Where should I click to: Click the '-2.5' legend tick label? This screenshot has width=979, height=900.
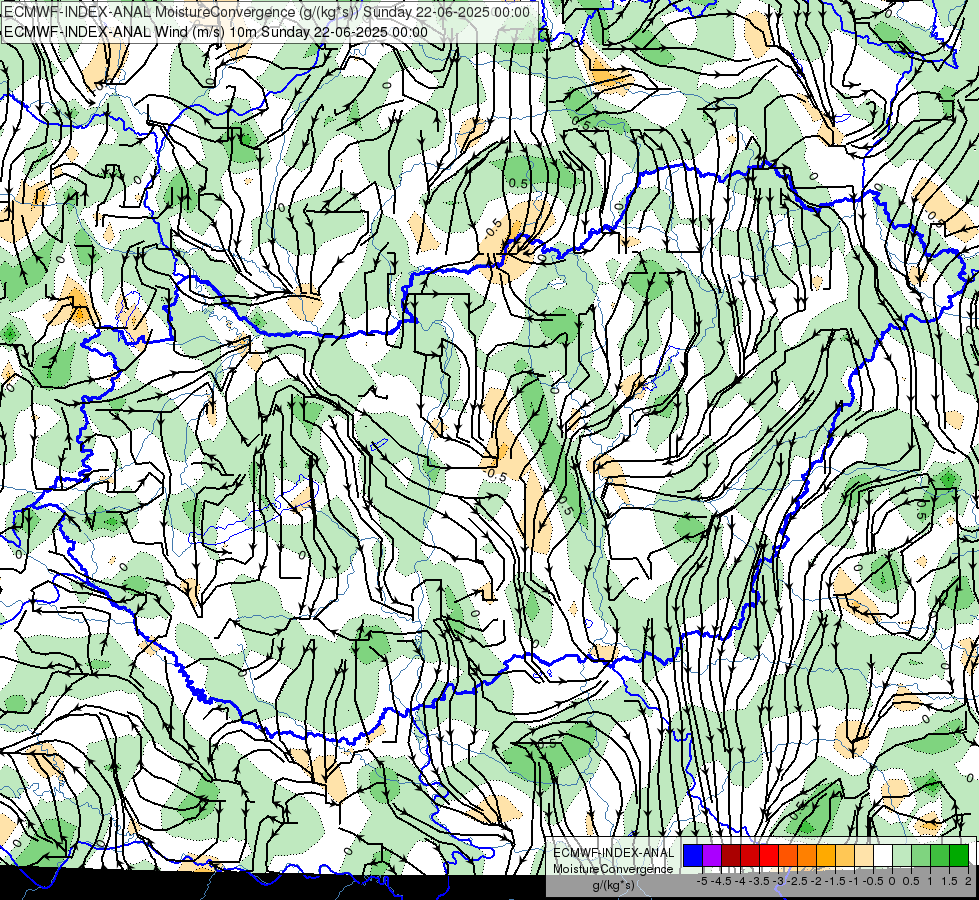tap(798, 881)
